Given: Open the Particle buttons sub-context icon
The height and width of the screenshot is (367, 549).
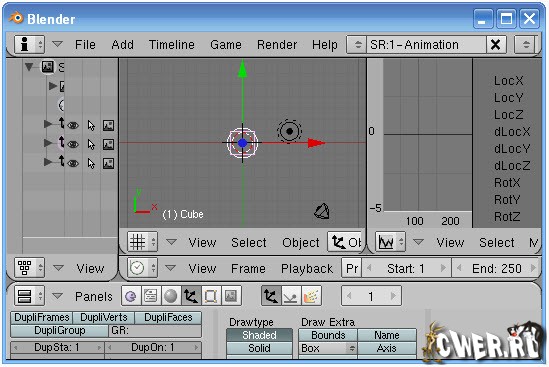Looking at the screenshot, I should [311, 296].
